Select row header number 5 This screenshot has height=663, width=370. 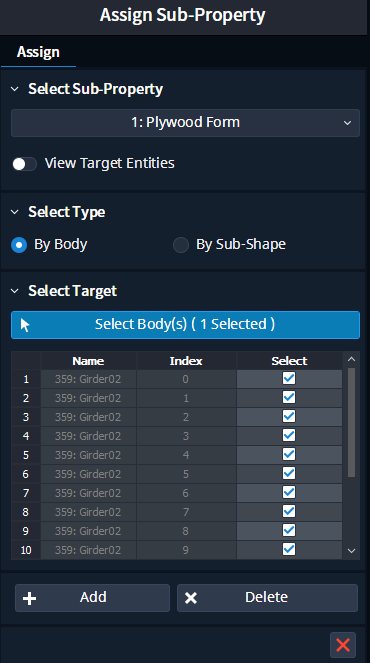pyautogui.click(x=26, y=455)
